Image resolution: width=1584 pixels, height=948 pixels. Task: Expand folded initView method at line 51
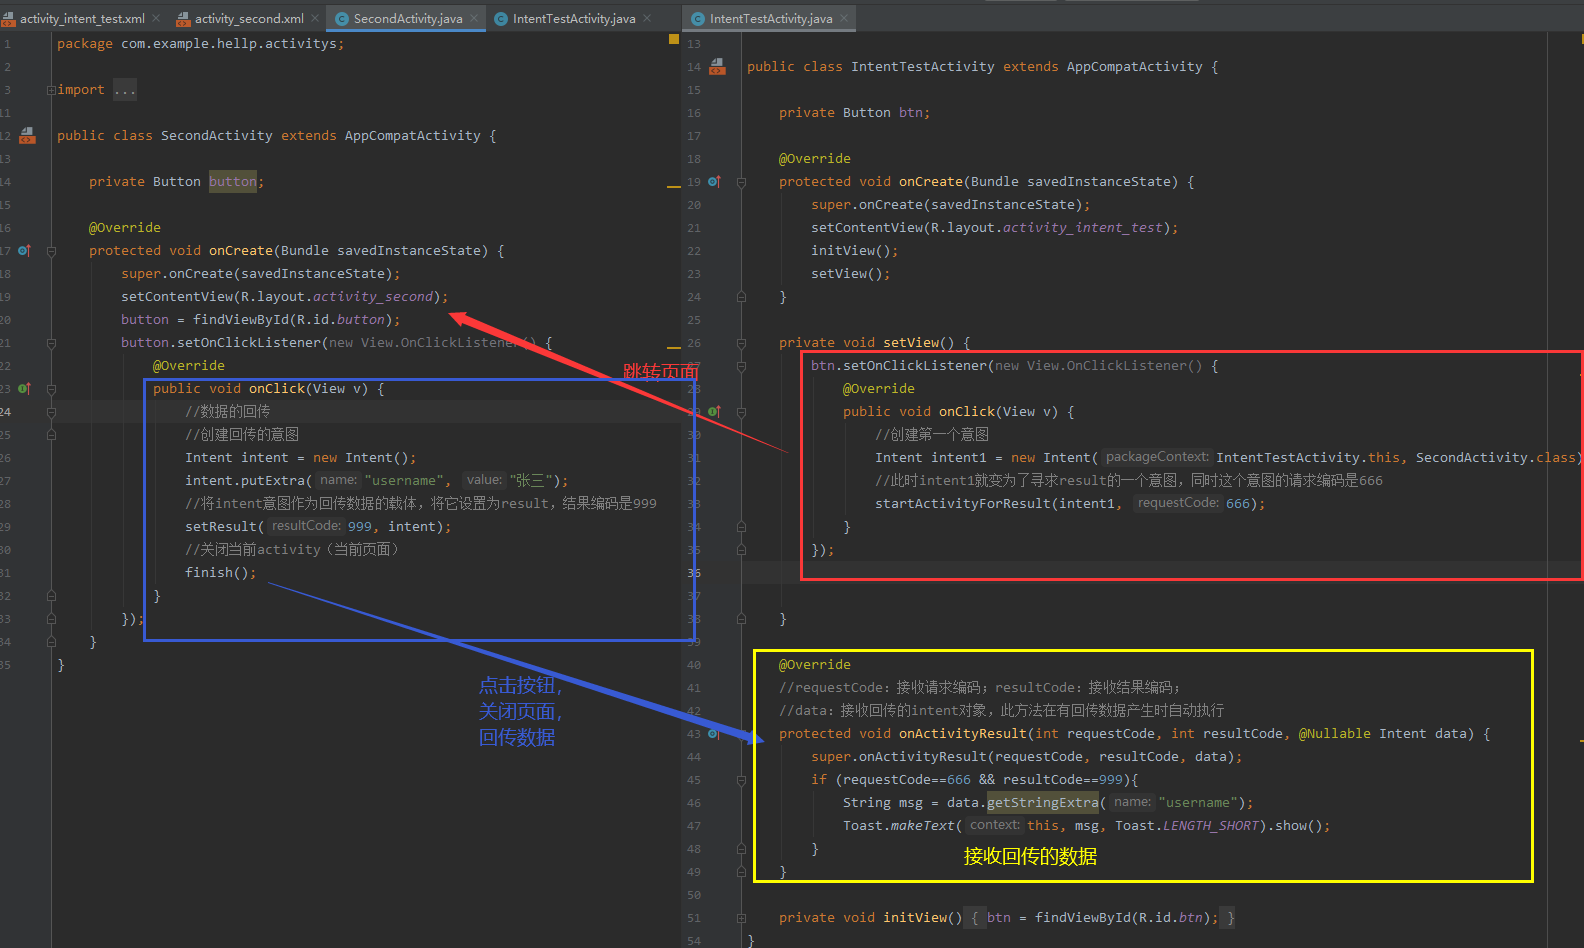click(741, 918)
